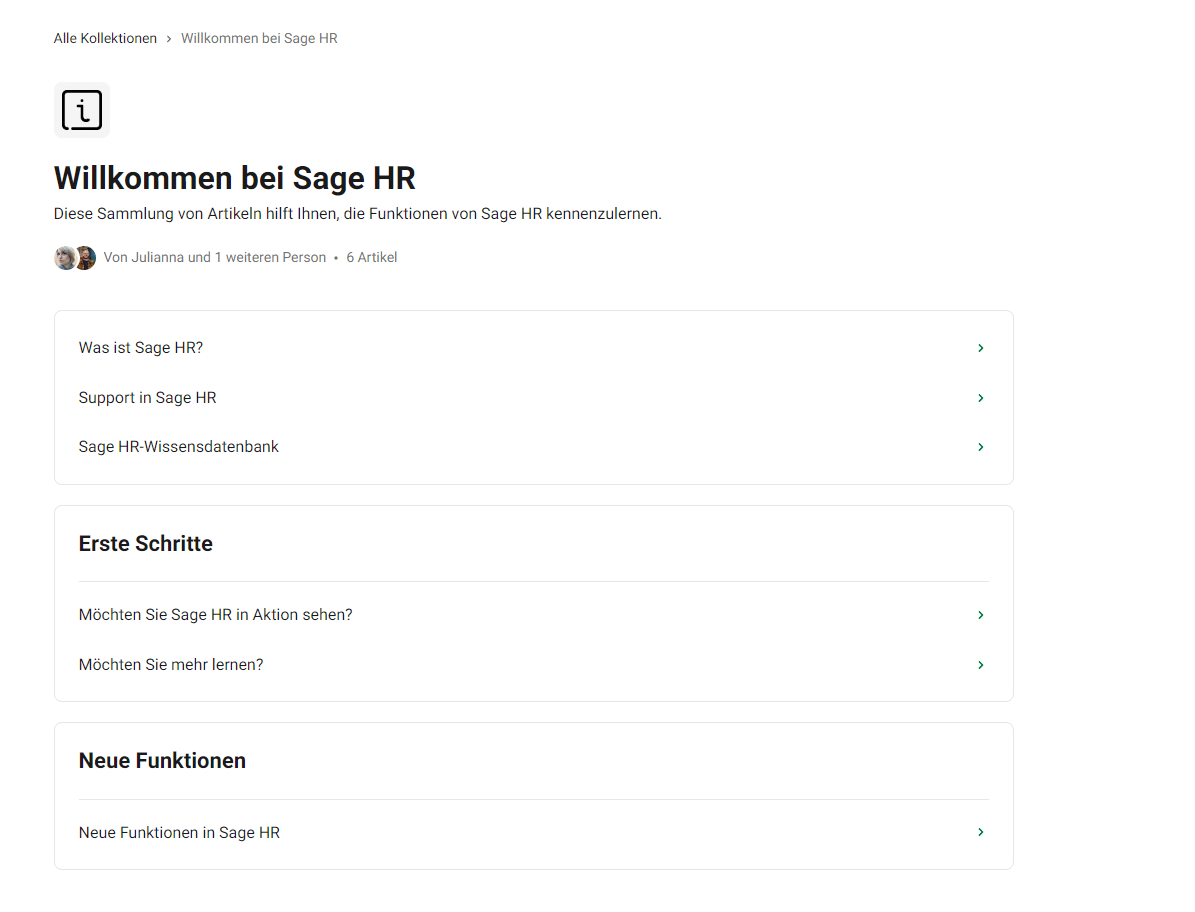Click the Erste Schritte section heading
Viewport: 1195px width, 912px height.
click(x=146, y=544)
